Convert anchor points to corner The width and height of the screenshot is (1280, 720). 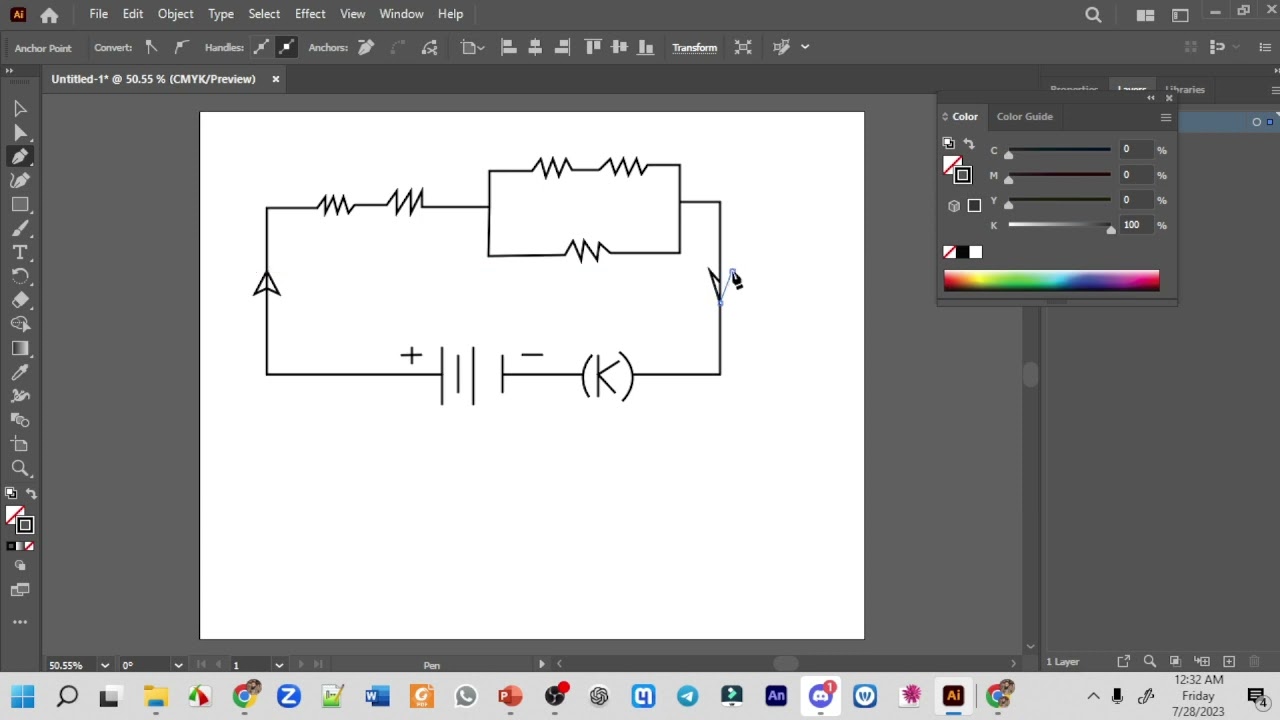(x=151, y=47)
